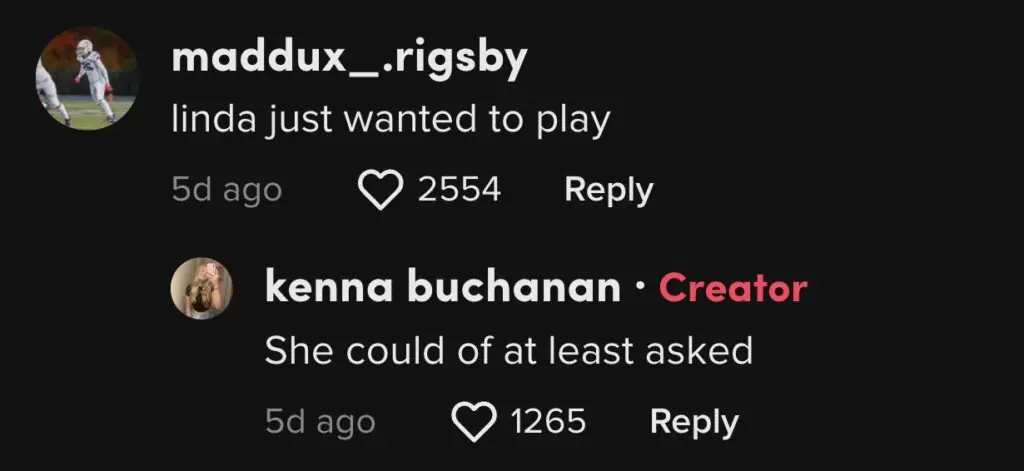Select the 'linda just wanted to play' comment text
The height and width of the screenshot is (471, 1024).
[x=390, y=122]
